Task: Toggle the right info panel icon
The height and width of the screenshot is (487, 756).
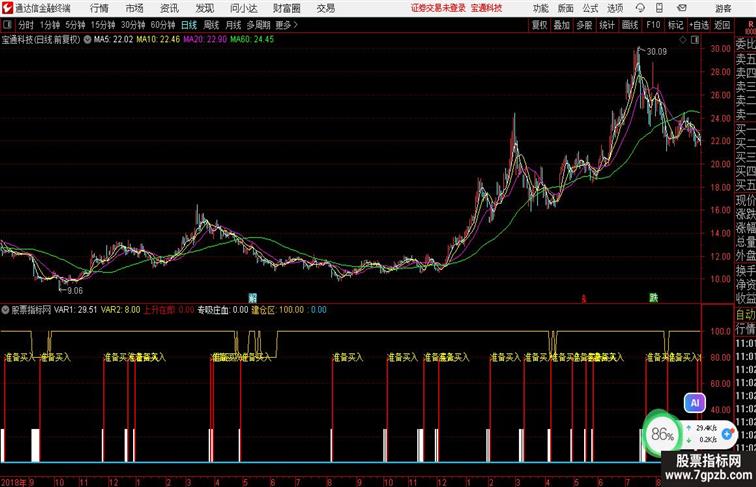Action: [x=695, y=40]
